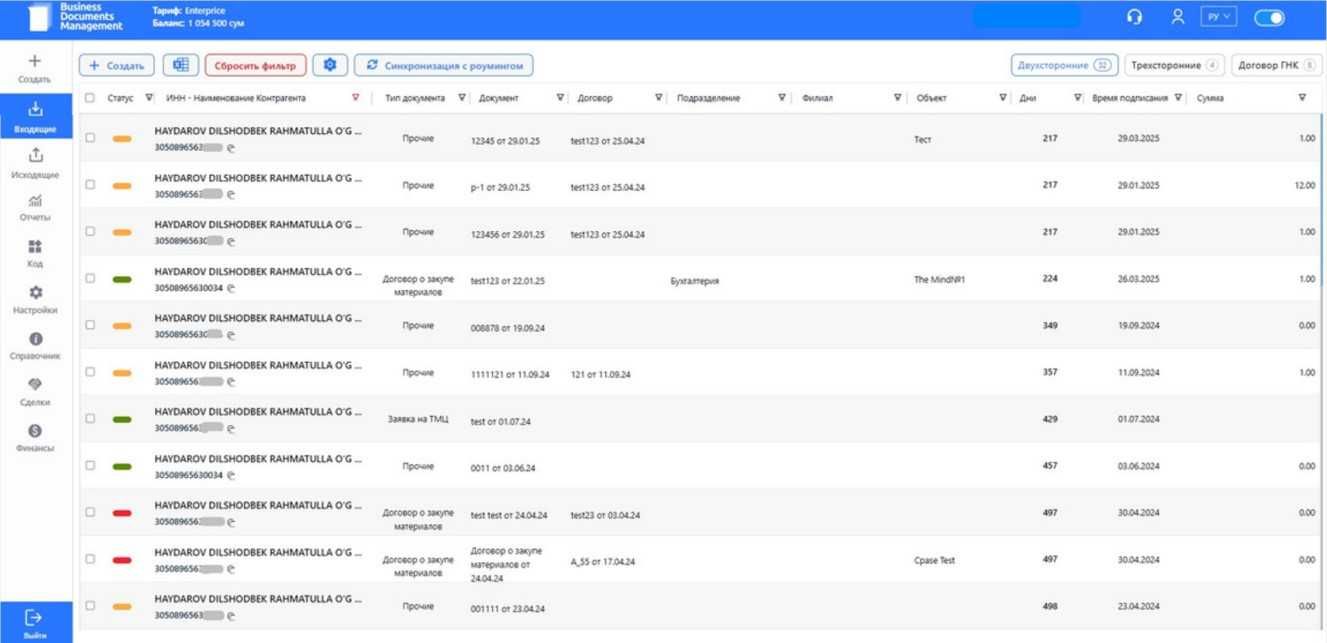Open the РУ language dropdown

point(1219,17)
